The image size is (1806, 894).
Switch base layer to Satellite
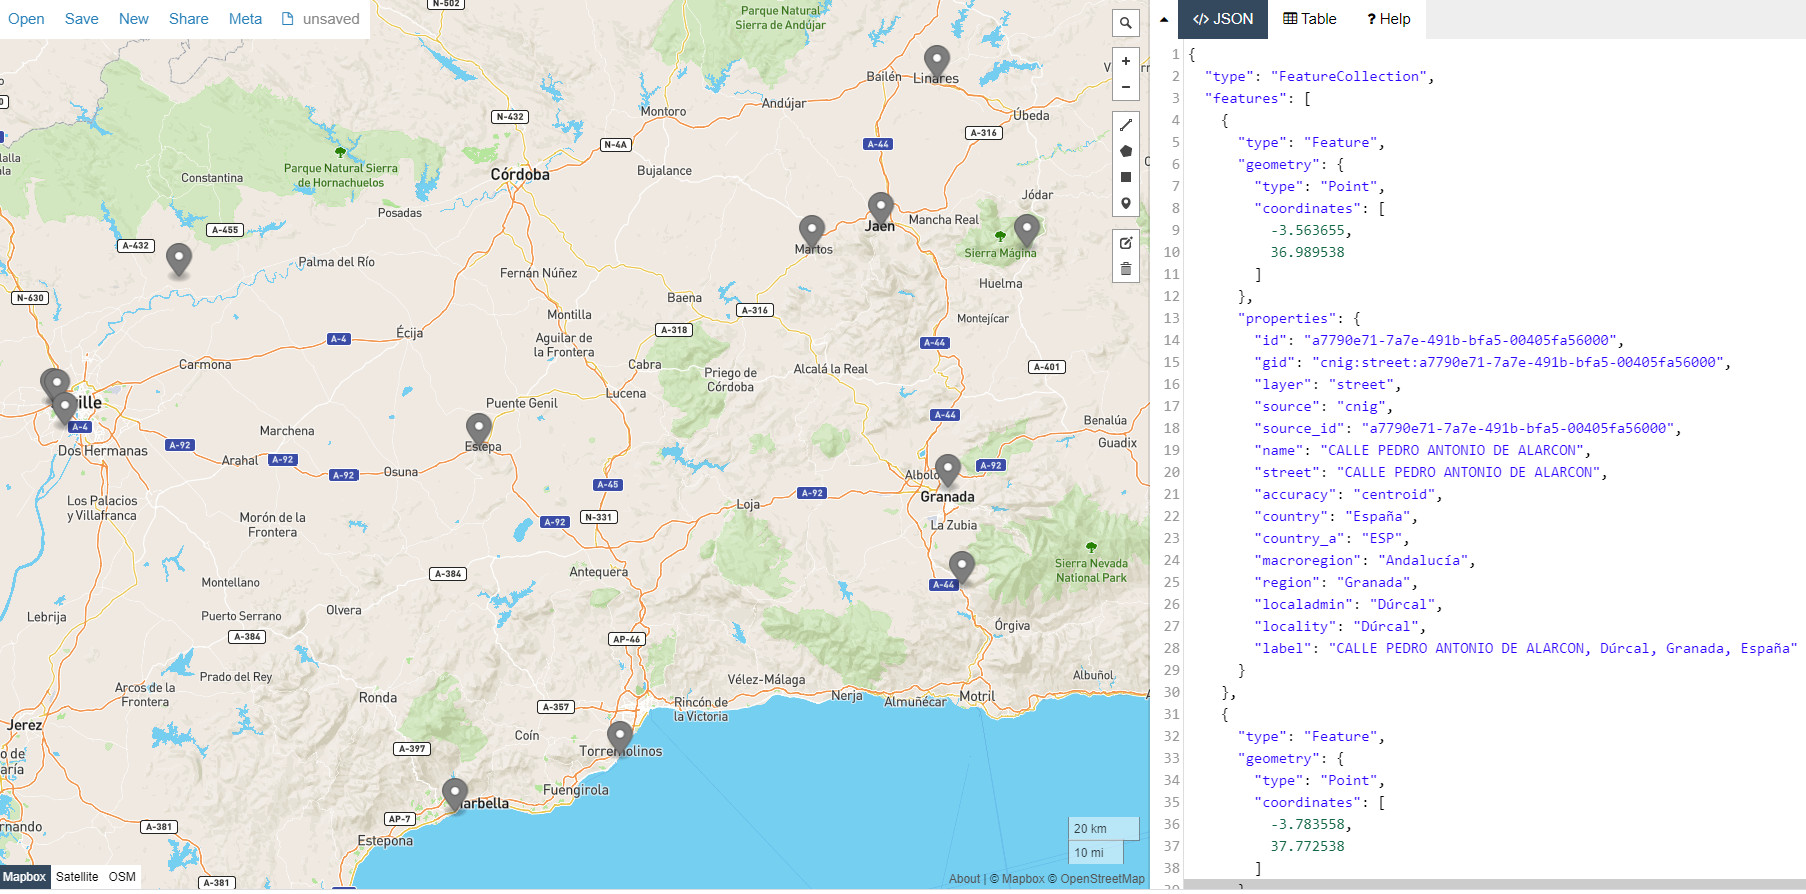[77, 877]
